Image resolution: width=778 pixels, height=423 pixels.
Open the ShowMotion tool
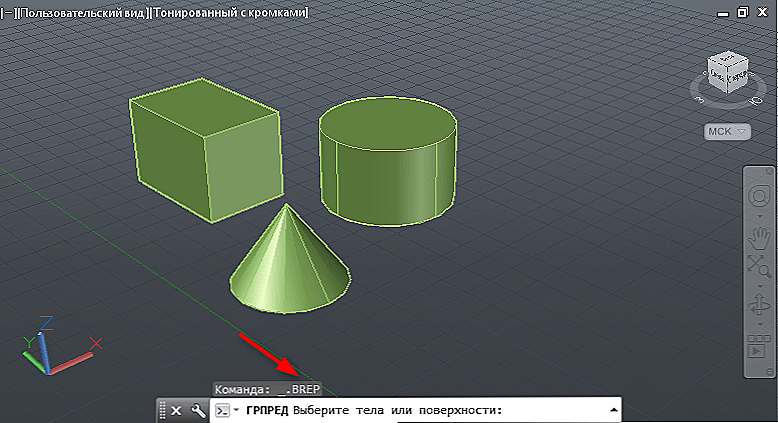pos(759,346)
